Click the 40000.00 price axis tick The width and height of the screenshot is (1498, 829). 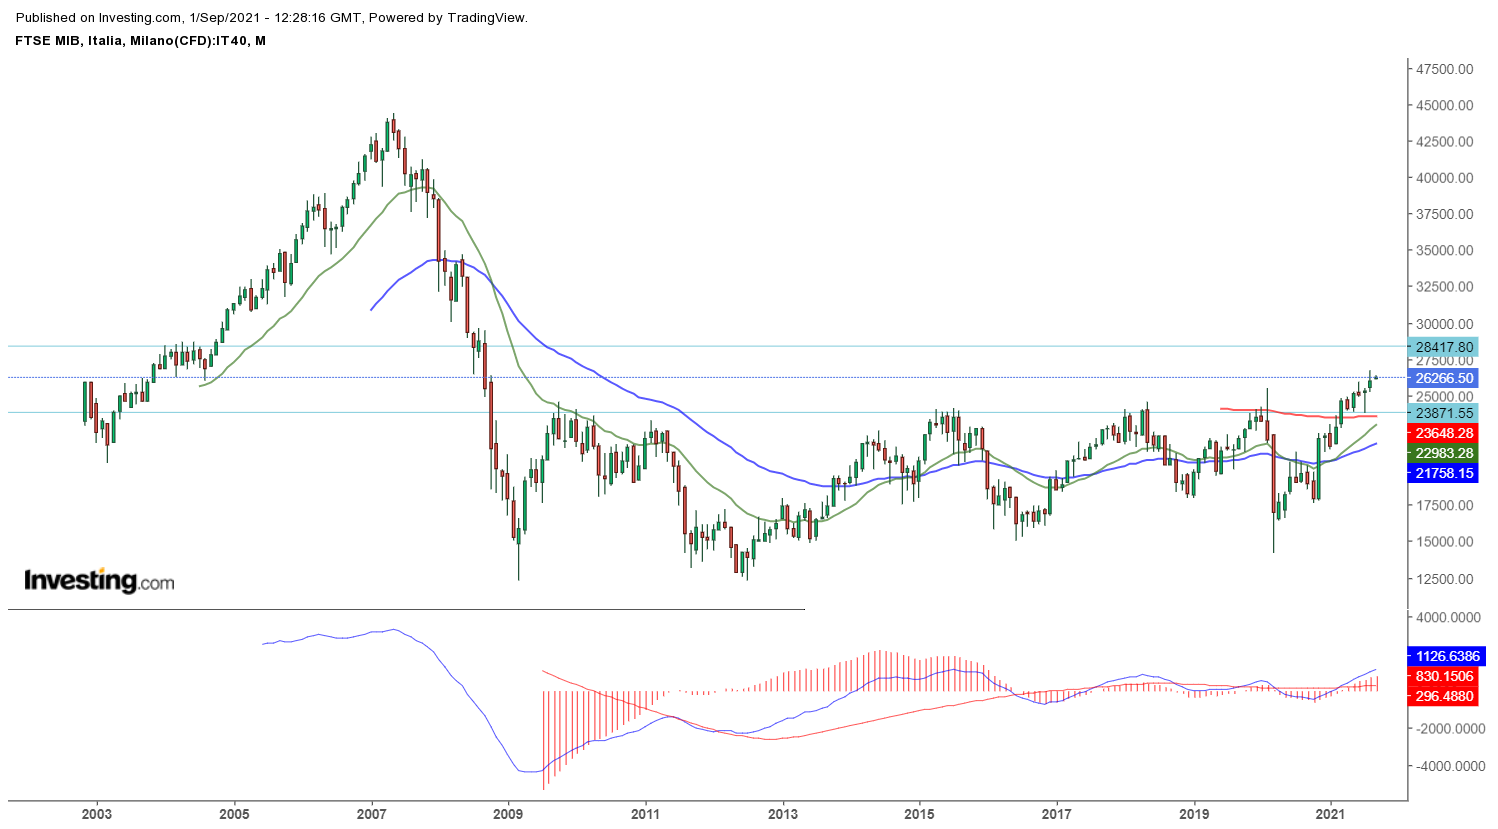click(1444, 178)
